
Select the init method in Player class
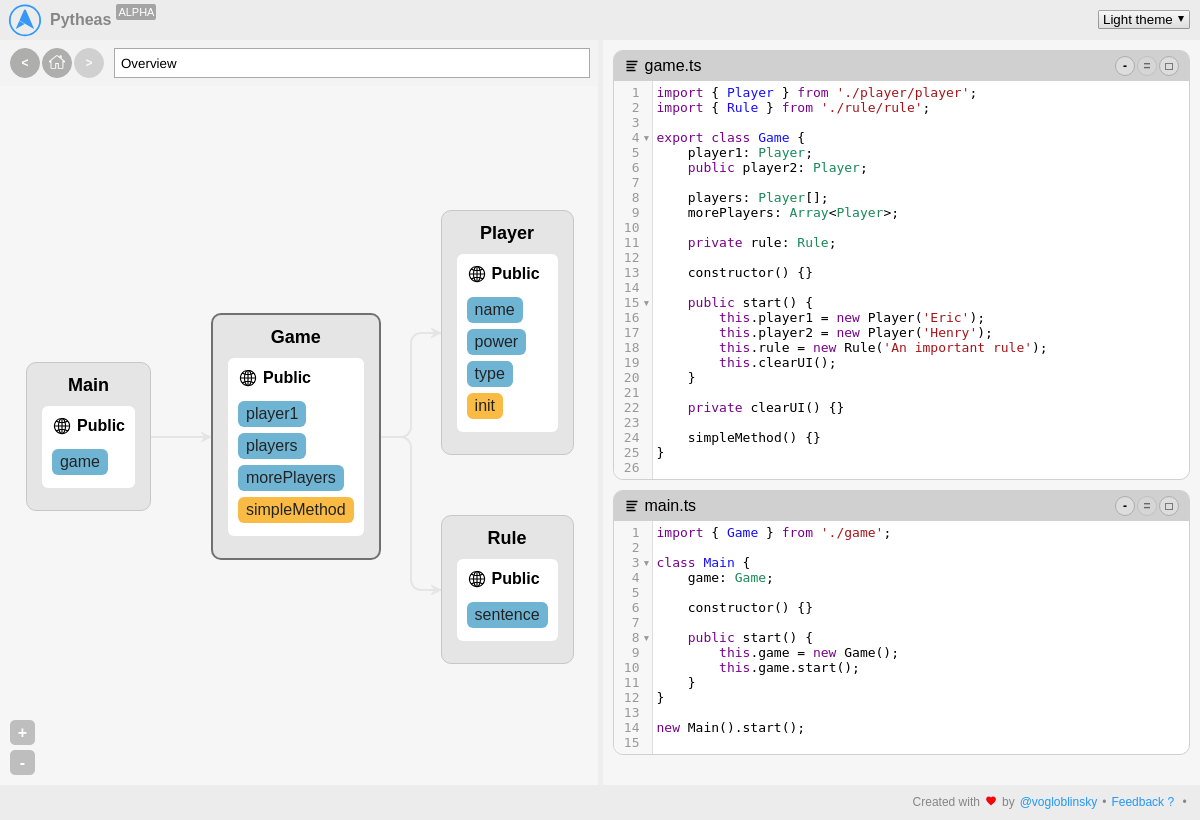[x=484, y=405]
